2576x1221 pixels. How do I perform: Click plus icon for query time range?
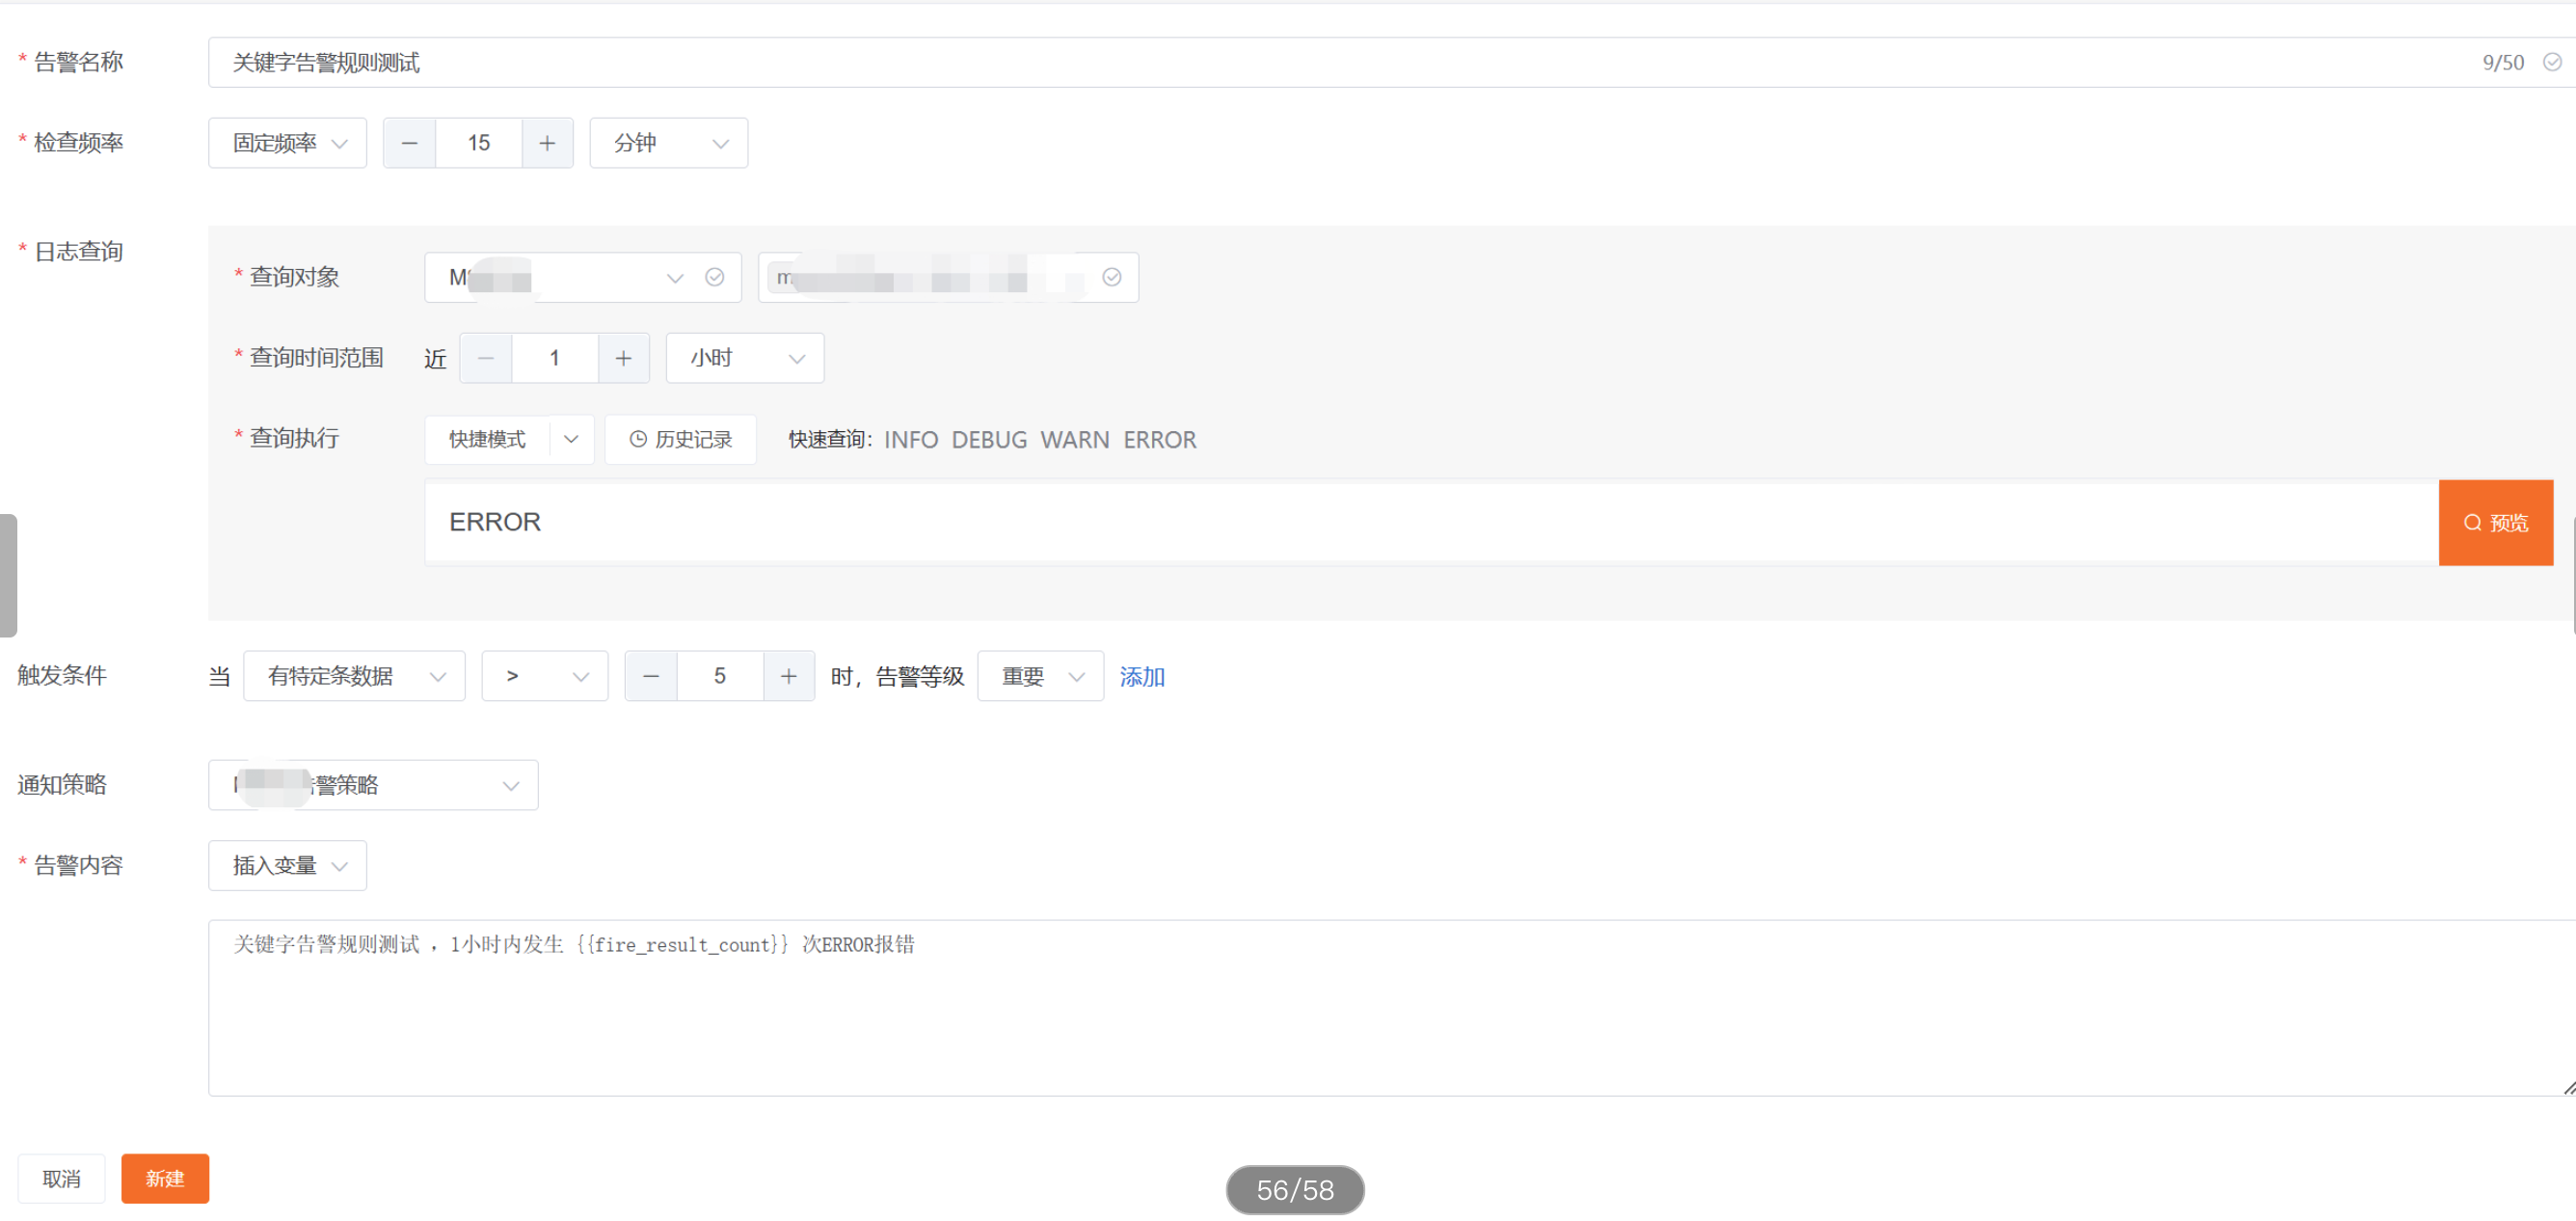[x=623, y=358]
